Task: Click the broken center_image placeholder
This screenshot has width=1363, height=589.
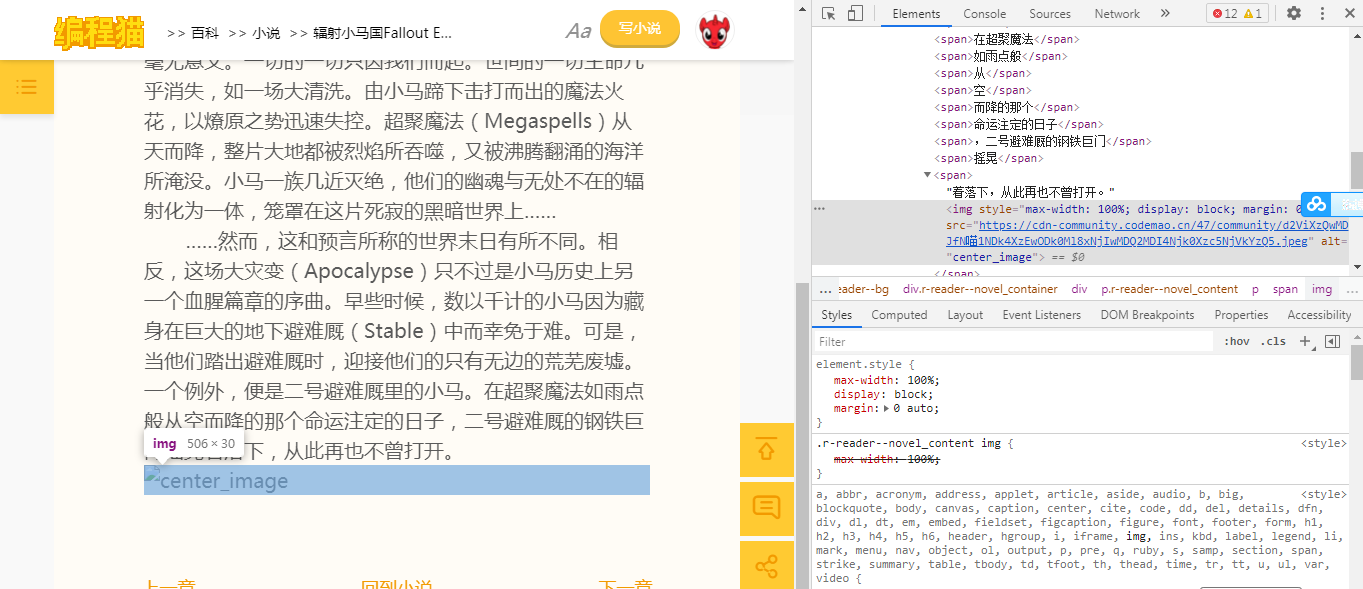Action: tap(397, 480)
